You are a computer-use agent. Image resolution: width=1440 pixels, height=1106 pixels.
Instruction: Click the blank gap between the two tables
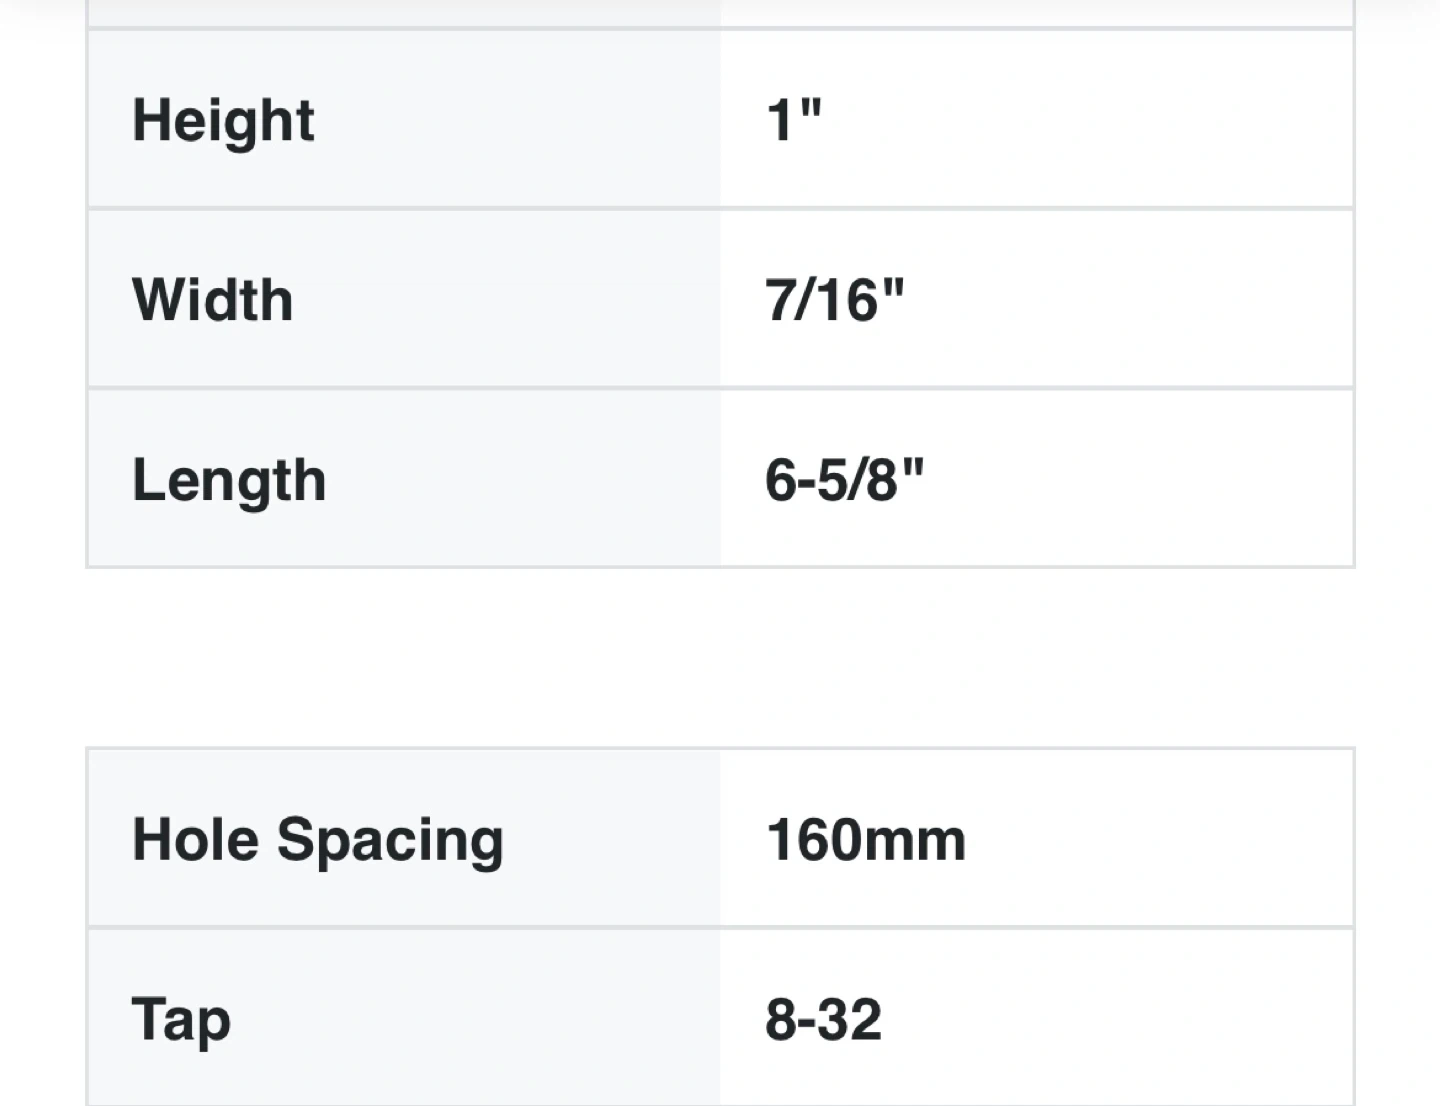pyautogui.click(x=720, y=656)
